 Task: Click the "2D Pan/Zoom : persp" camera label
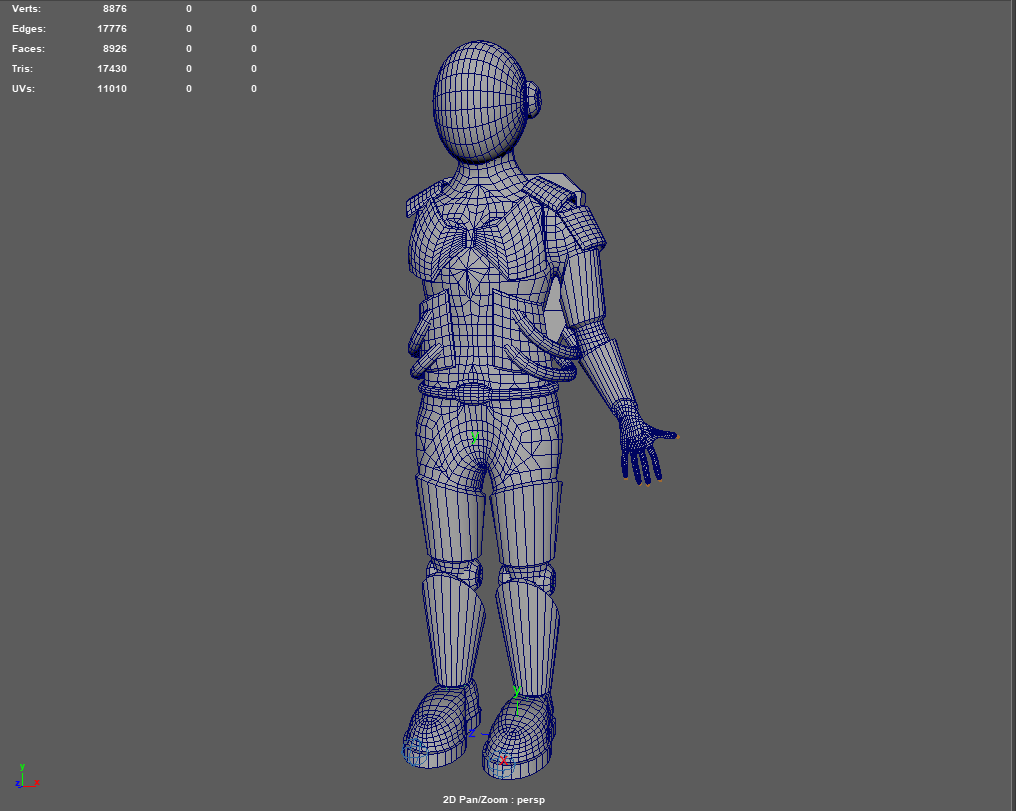[493, 800]
